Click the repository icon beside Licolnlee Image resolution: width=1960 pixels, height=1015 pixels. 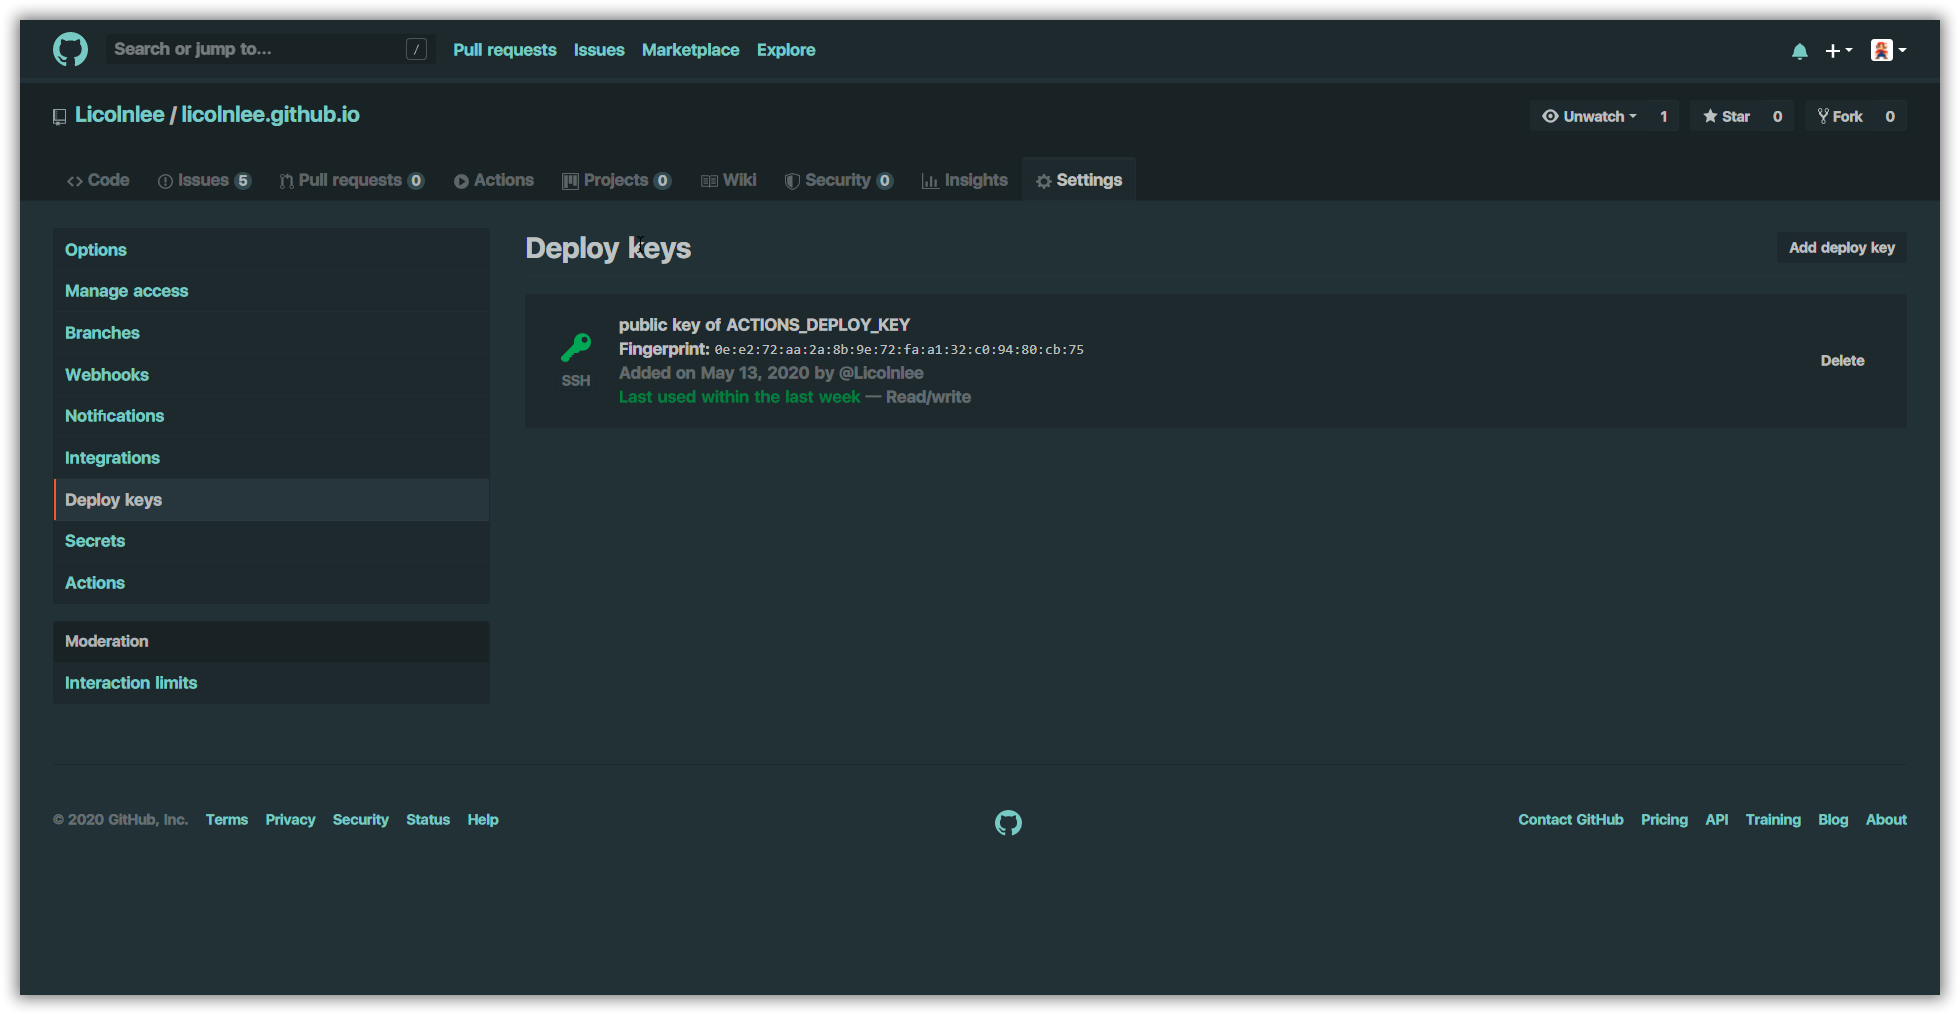[60, 117]
